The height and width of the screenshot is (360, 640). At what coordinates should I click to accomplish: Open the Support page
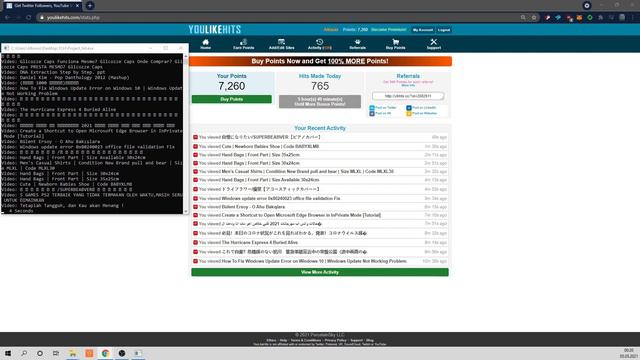(x=433, y=44)
